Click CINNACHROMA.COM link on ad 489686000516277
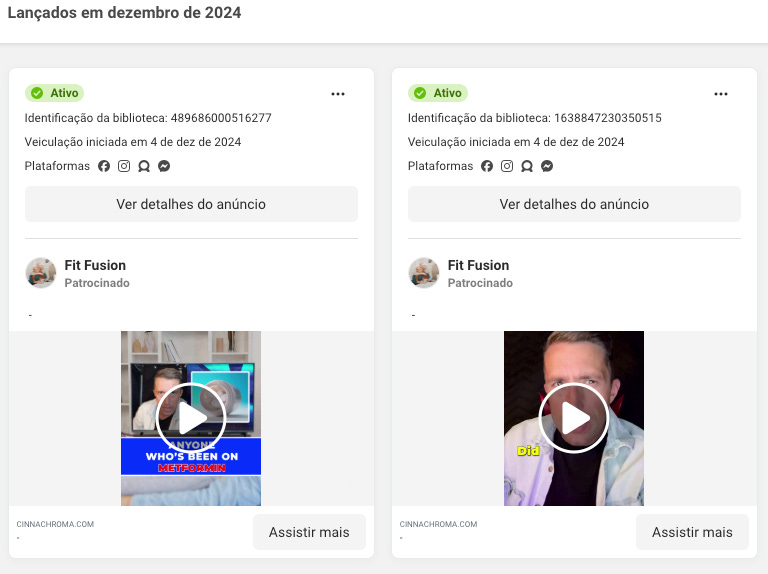This screenshot has height=574, width=768. (55, 524)
